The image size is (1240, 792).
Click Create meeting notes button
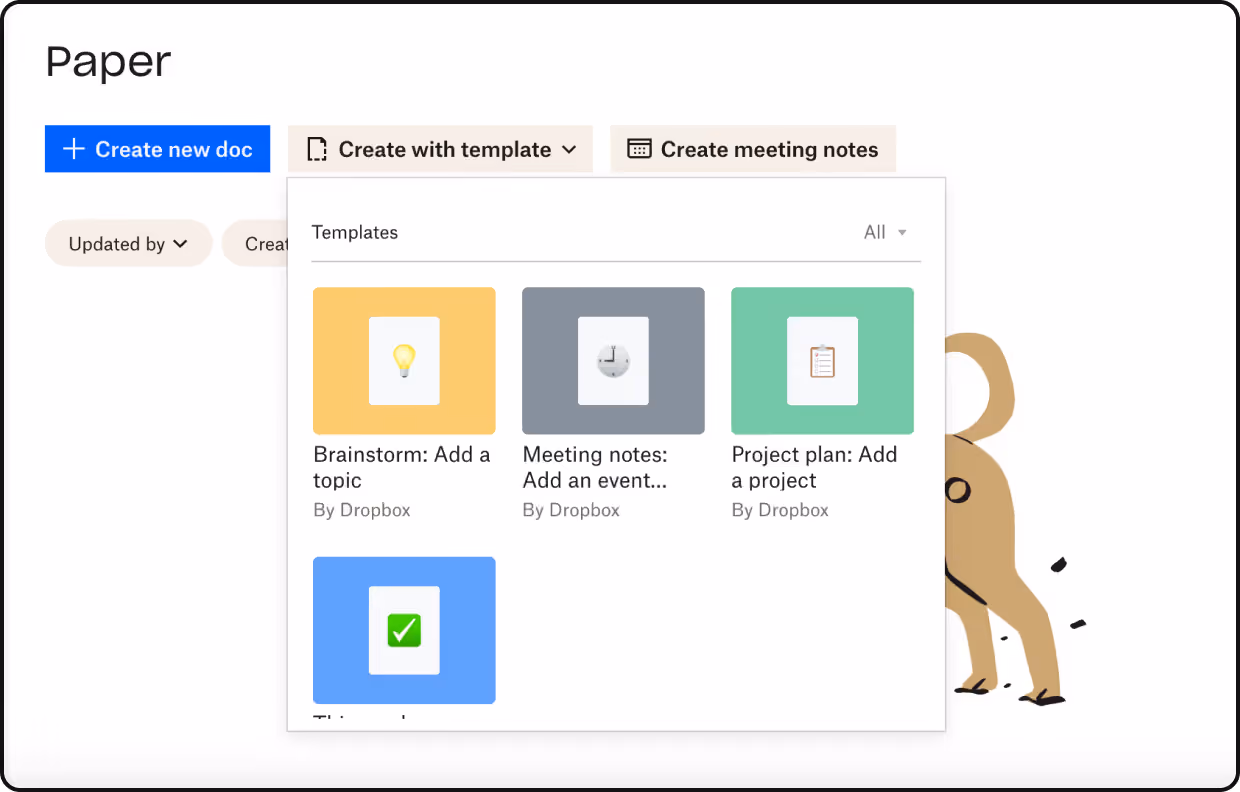pos(753,149)
